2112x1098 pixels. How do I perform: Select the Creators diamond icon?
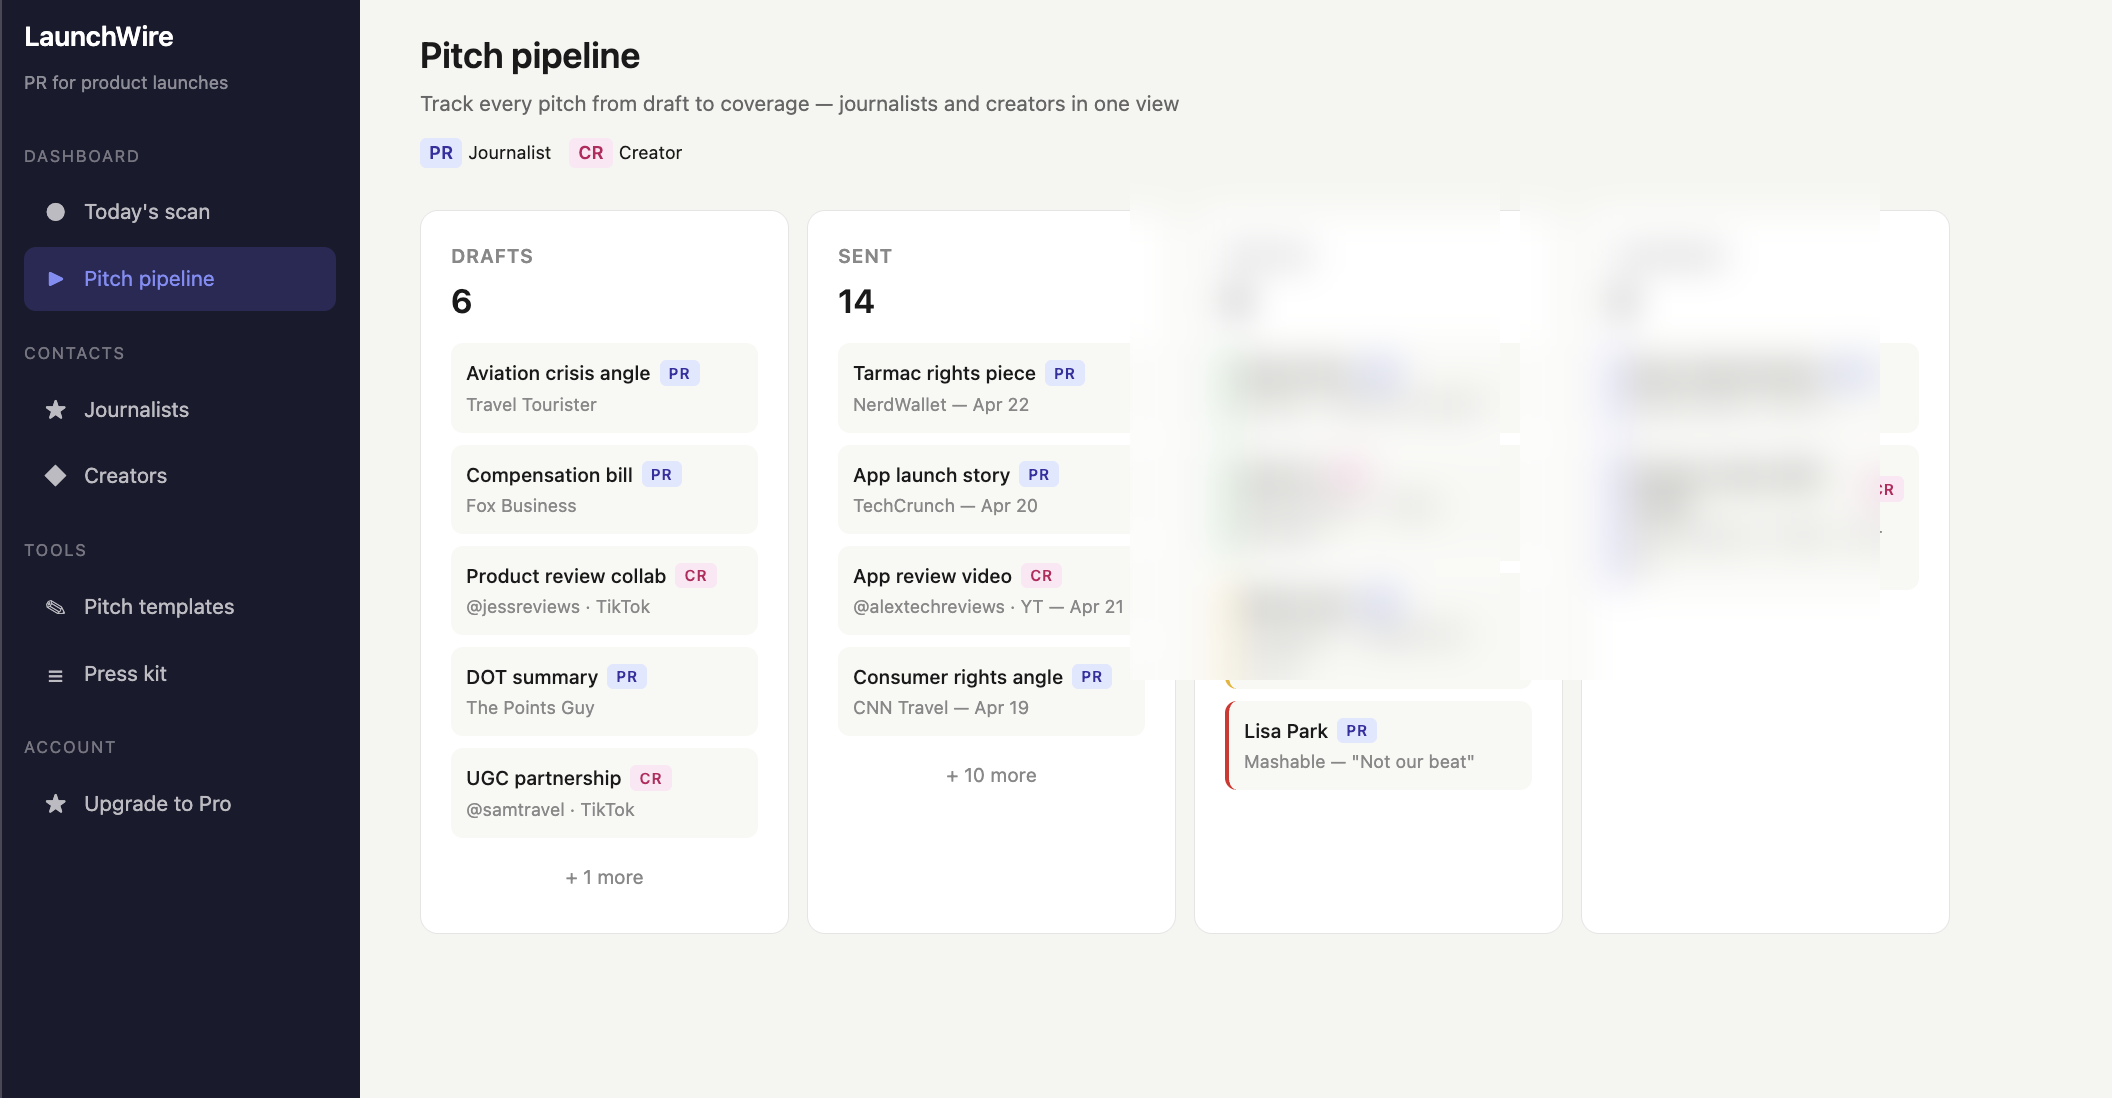(x=55, y=475)
